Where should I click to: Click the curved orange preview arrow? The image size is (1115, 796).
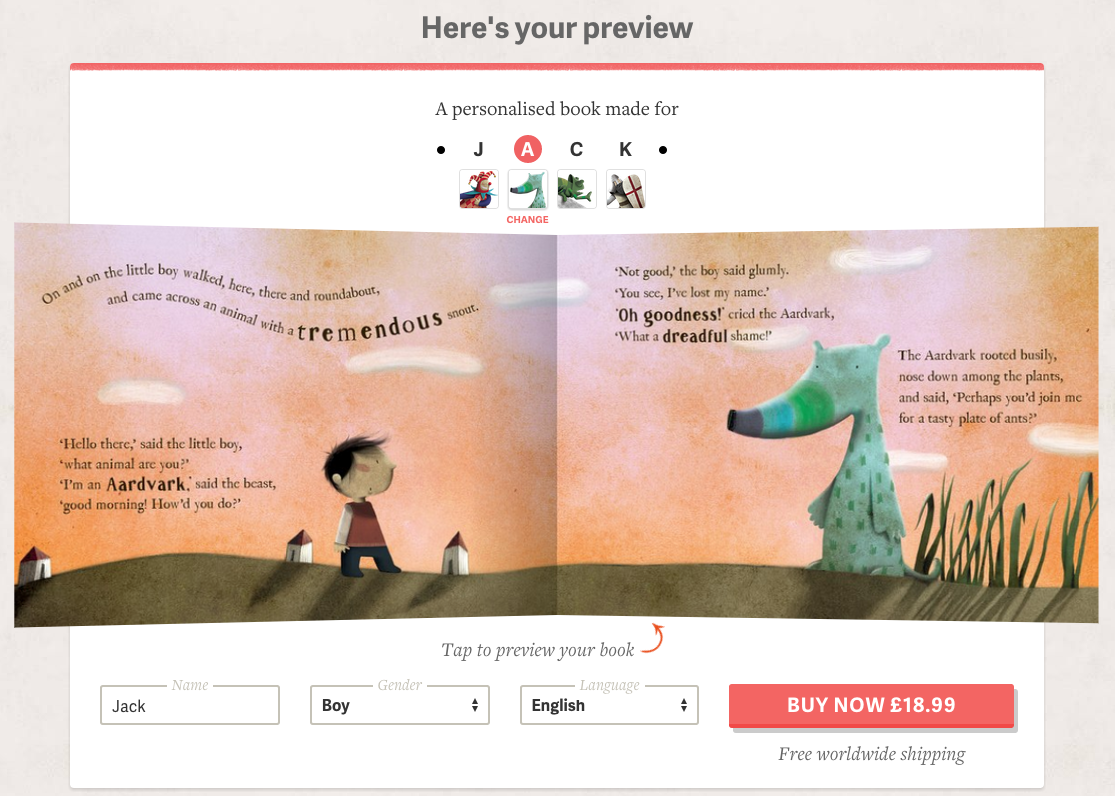tap(653, 638)
